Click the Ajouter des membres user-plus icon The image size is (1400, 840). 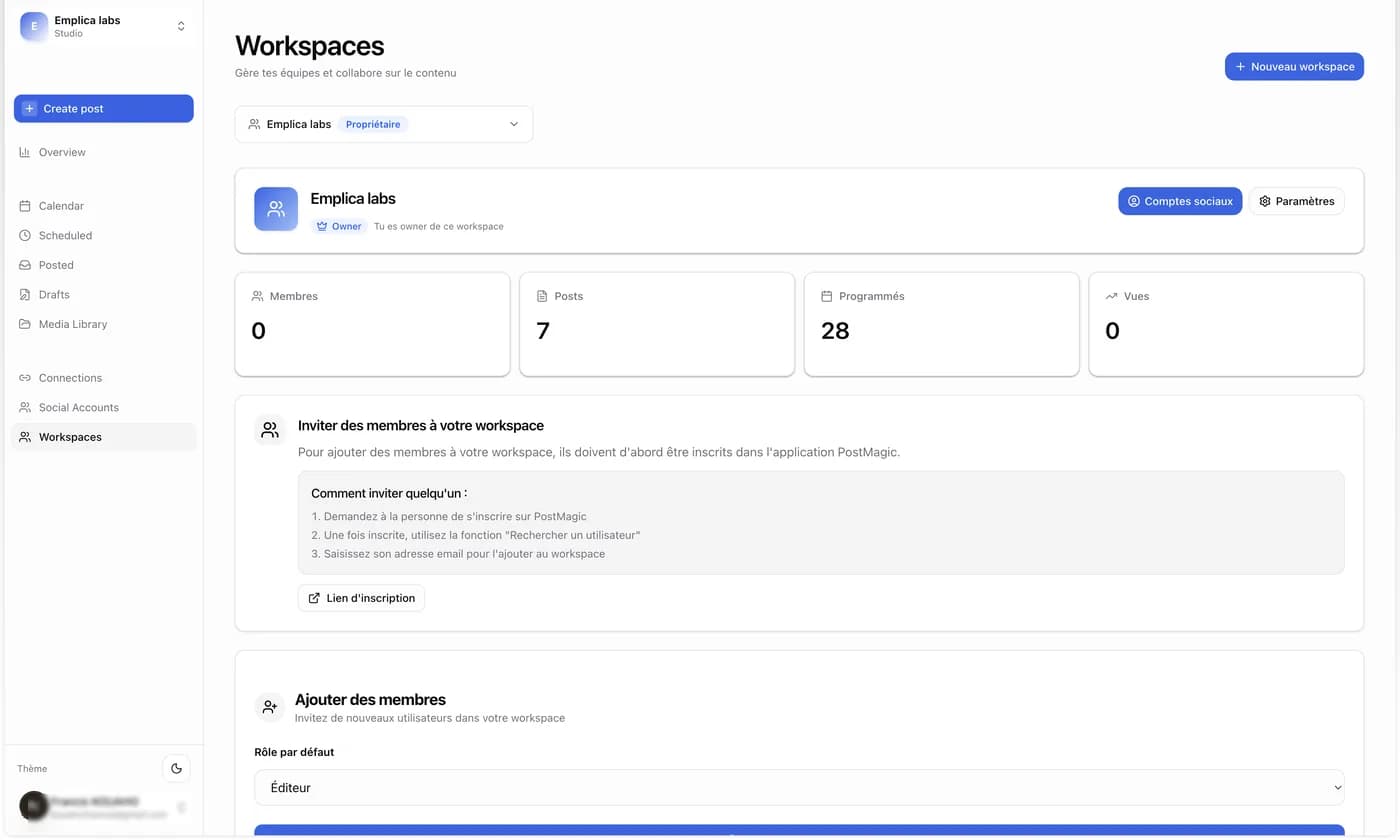coord(270,707)
